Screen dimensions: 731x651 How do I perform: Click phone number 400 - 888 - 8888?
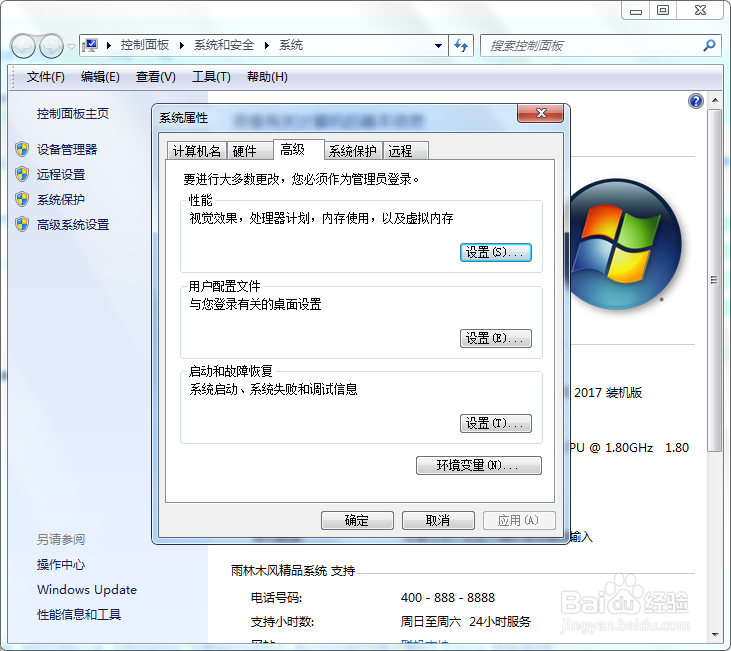[x=448, y=597]
